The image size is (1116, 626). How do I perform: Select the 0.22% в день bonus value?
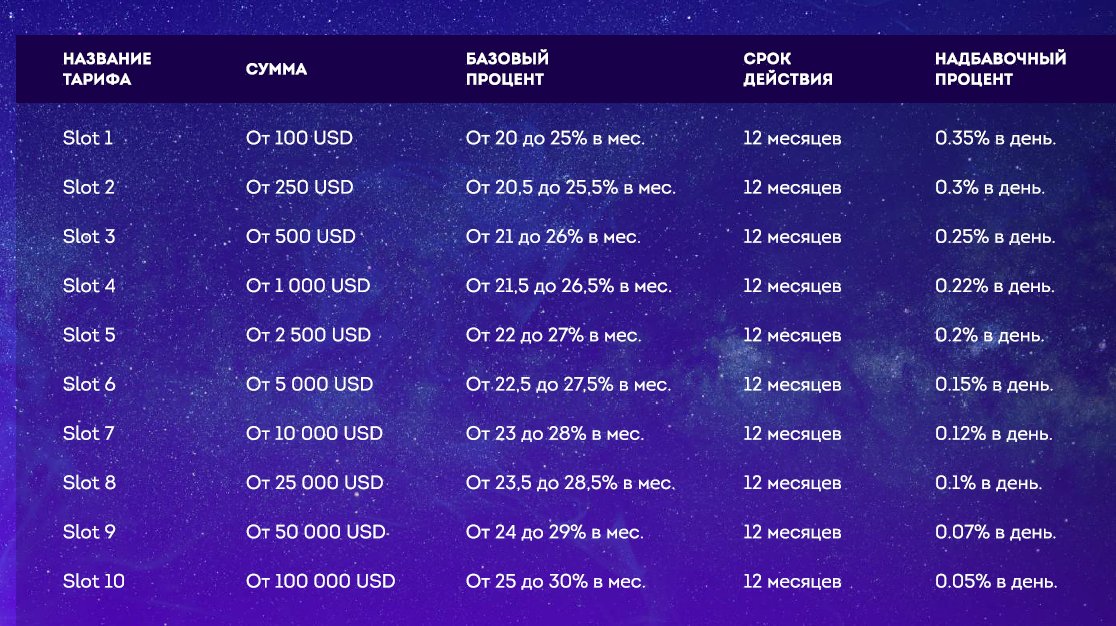(x=994, y=286)
